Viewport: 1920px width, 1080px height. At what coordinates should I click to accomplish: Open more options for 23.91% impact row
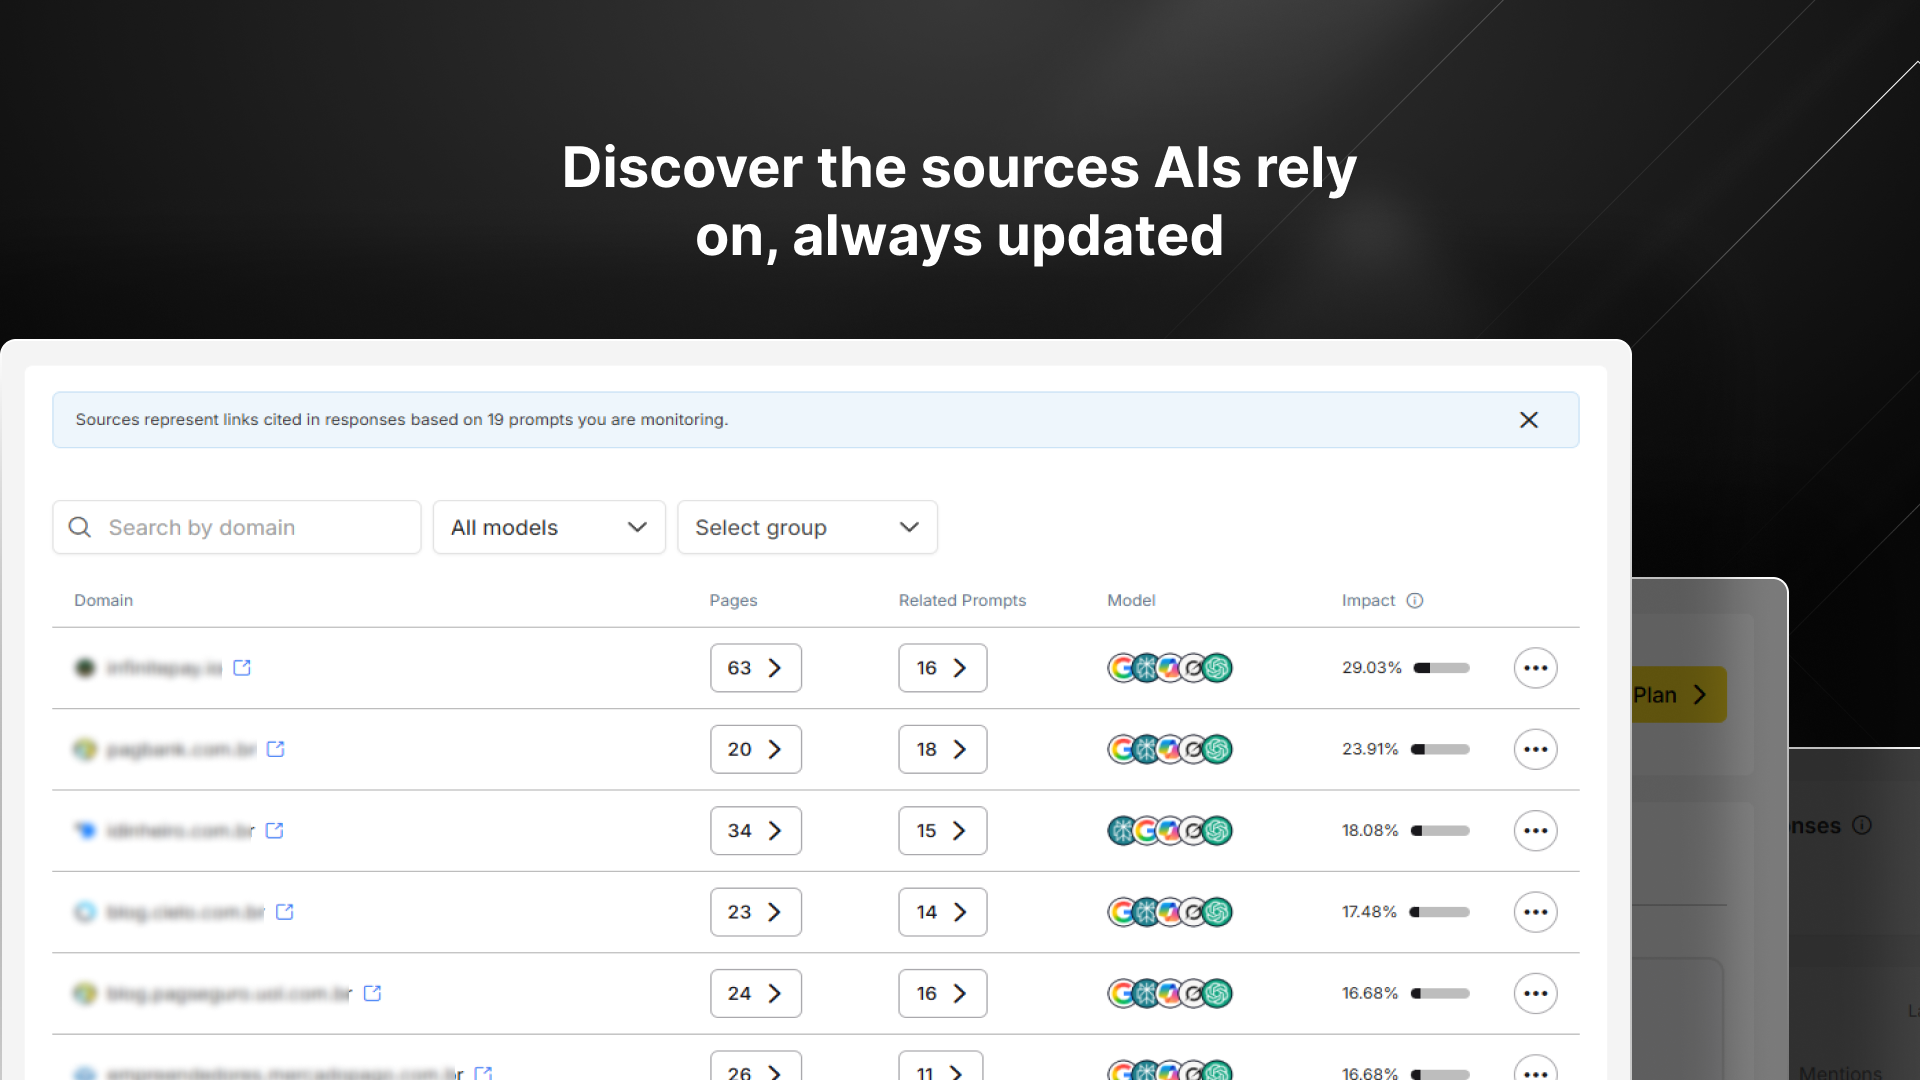[x=1535, y=749]
